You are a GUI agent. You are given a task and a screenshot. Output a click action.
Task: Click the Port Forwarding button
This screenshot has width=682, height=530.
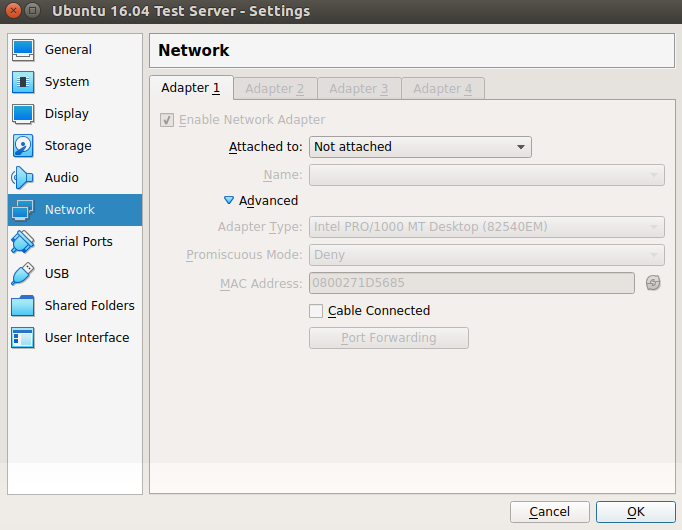click(389, 338)
